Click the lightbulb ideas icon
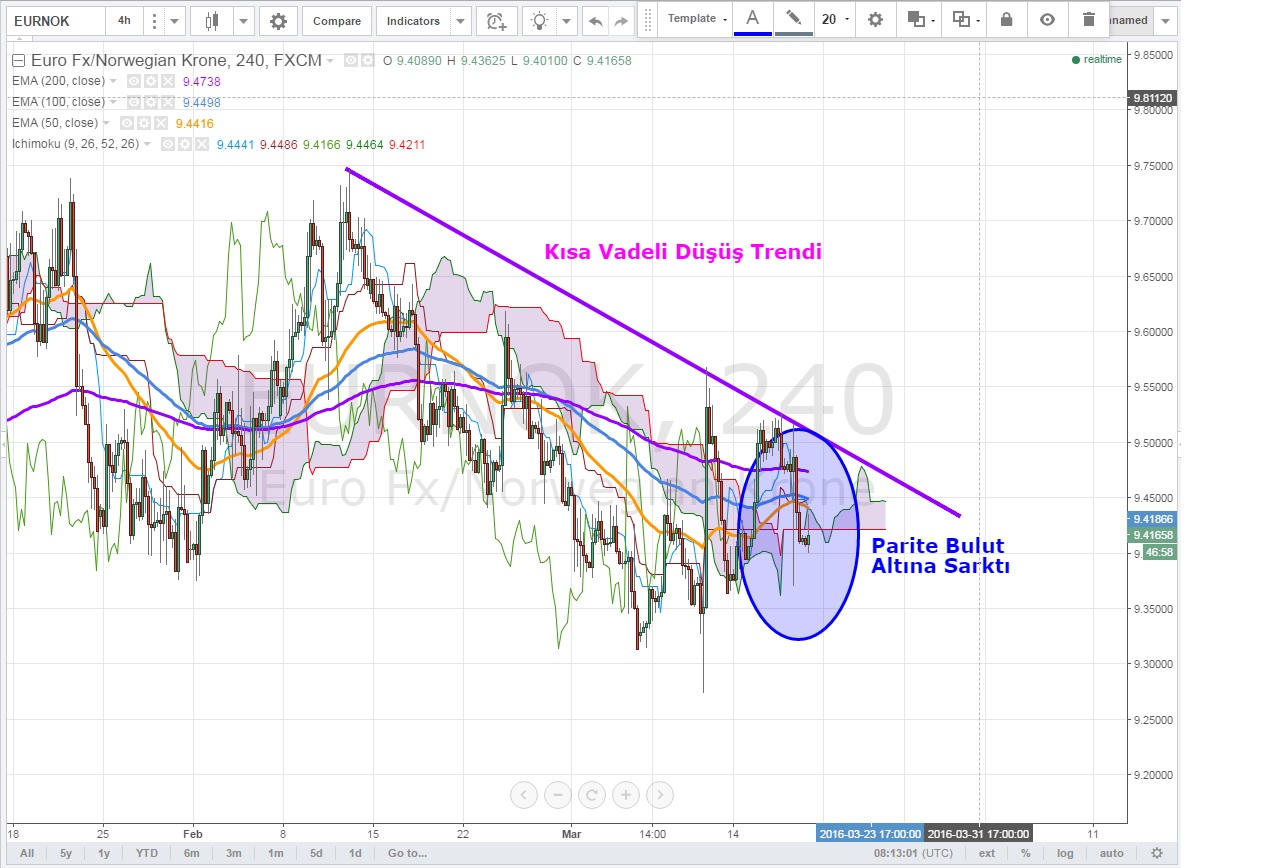 (540, 20)
